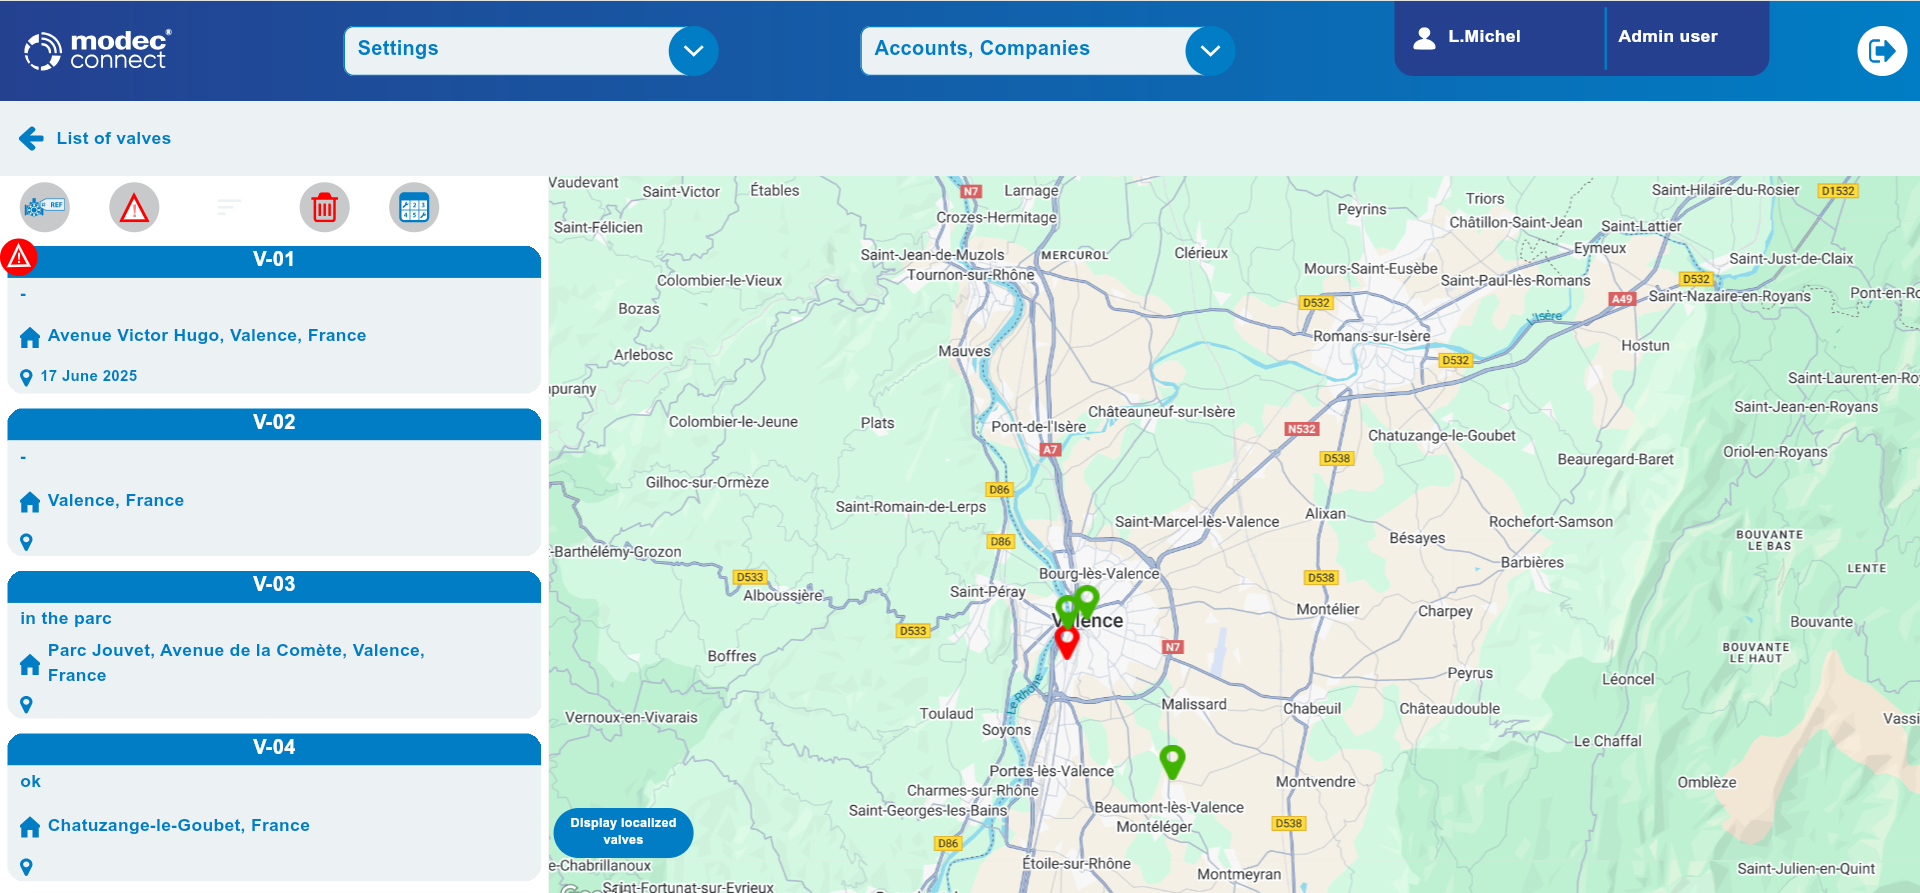The height and width of the screenshot is (893, 1920).
Task: Expand the Settings dropdown arrow
Action: coord(693,51)
